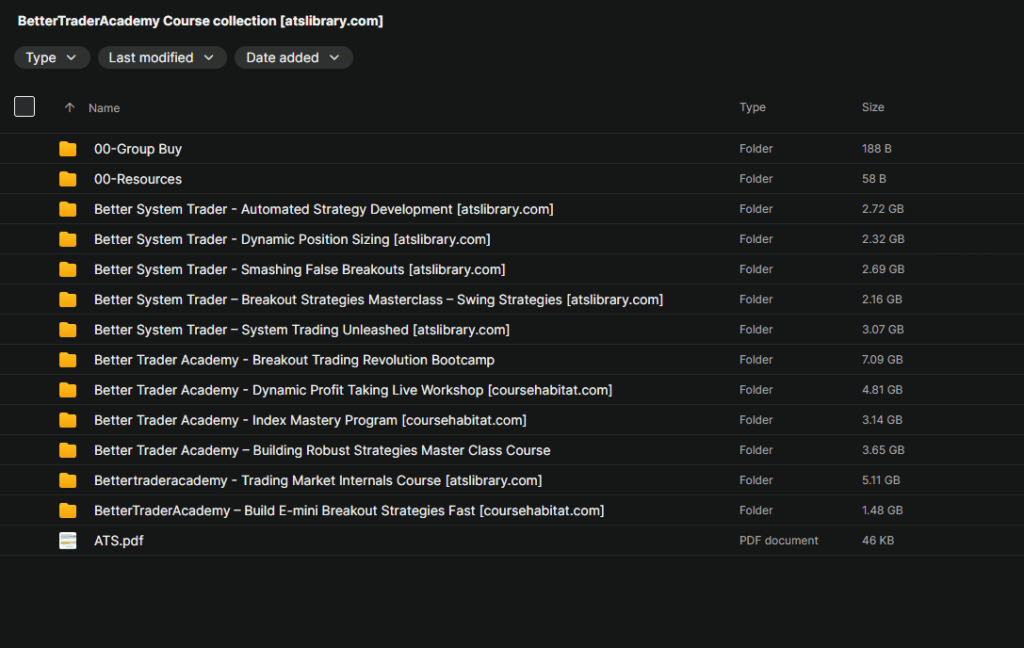Sort the list by Type column header
1024x648 pixels.
(752, 107)
